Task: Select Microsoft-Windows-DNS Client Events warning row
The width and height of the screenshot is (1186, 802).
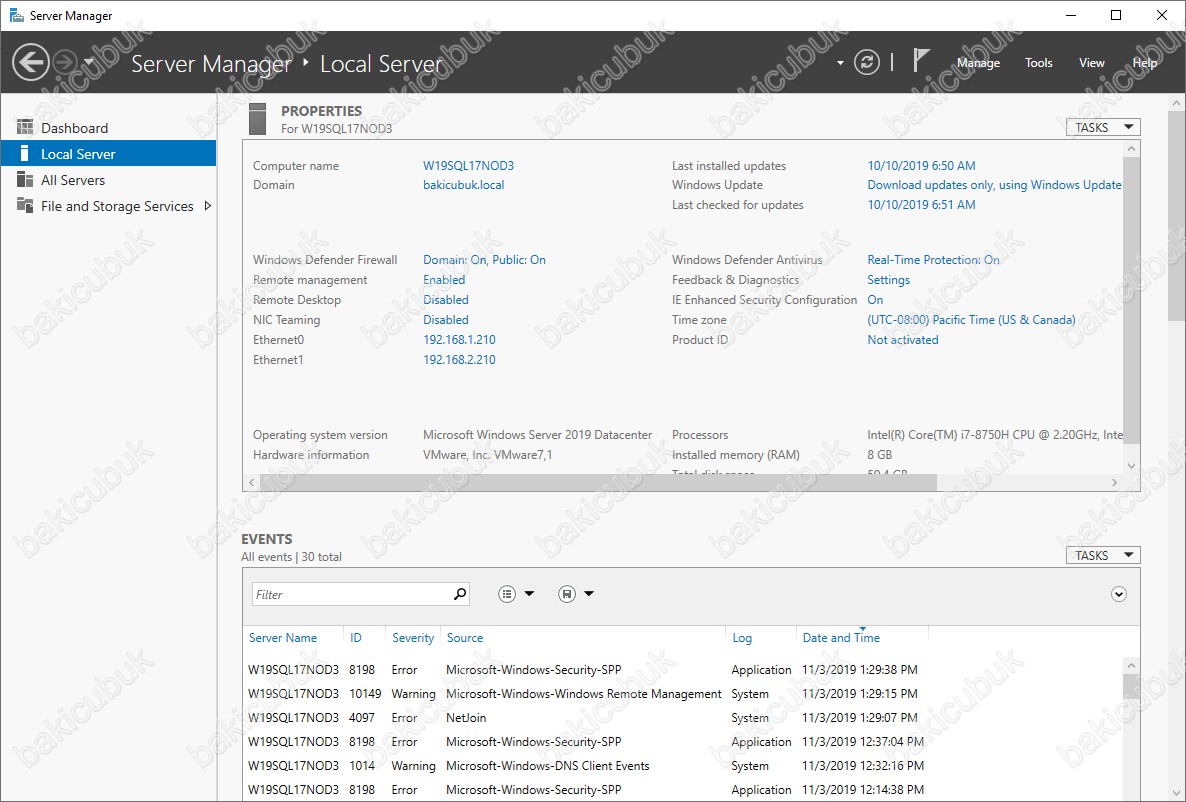Action: point(681,766)
